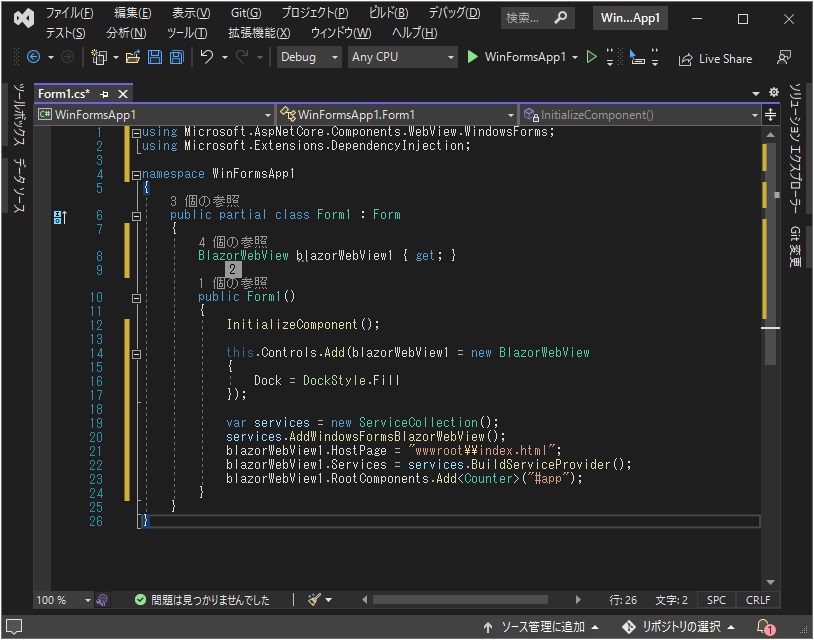This screenshot has height=640, width=814.
Task: Click the Live Share button
Action: (x=715, y=58)
